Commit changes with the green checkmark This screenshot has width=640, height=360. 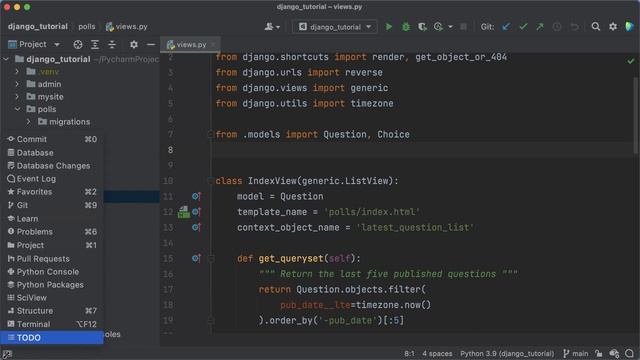523,27
